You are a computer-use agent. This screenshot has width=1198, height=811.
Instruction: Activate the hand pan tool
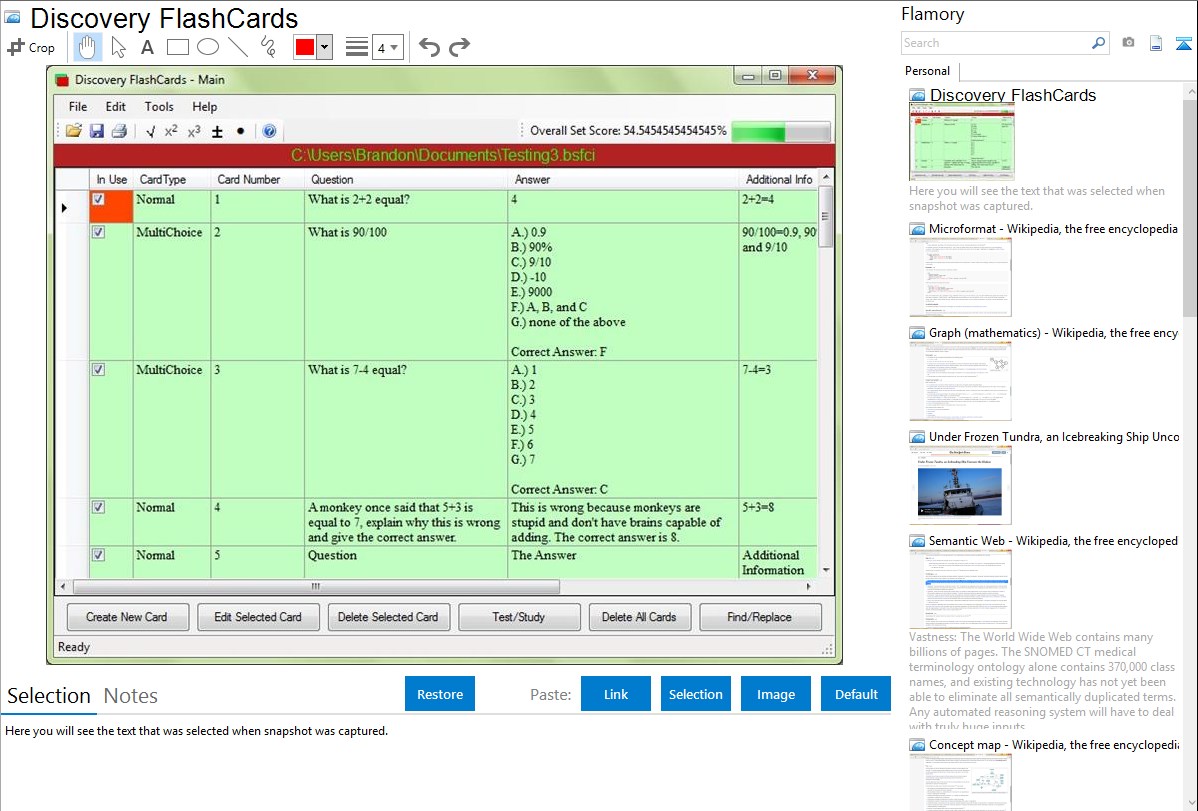tap(87, 47)
